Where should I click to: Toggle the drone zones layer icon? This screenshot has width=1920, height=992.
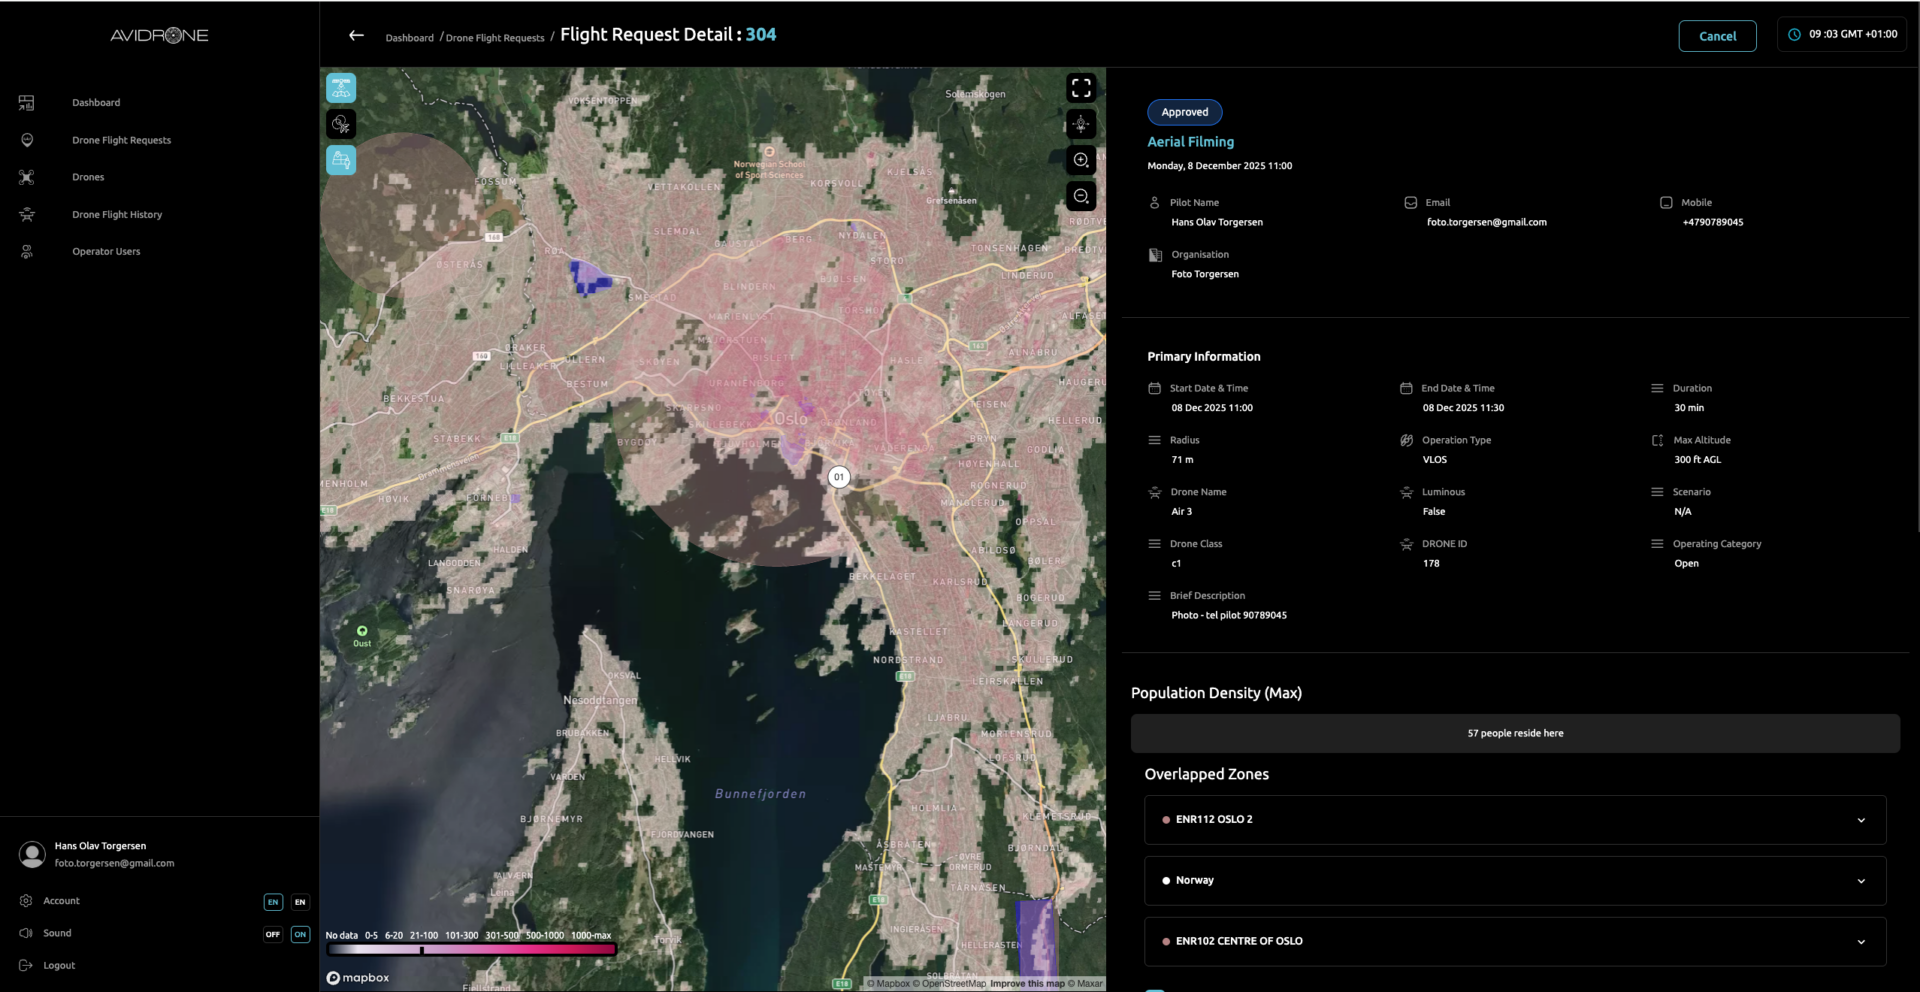(x=341, y=88)
